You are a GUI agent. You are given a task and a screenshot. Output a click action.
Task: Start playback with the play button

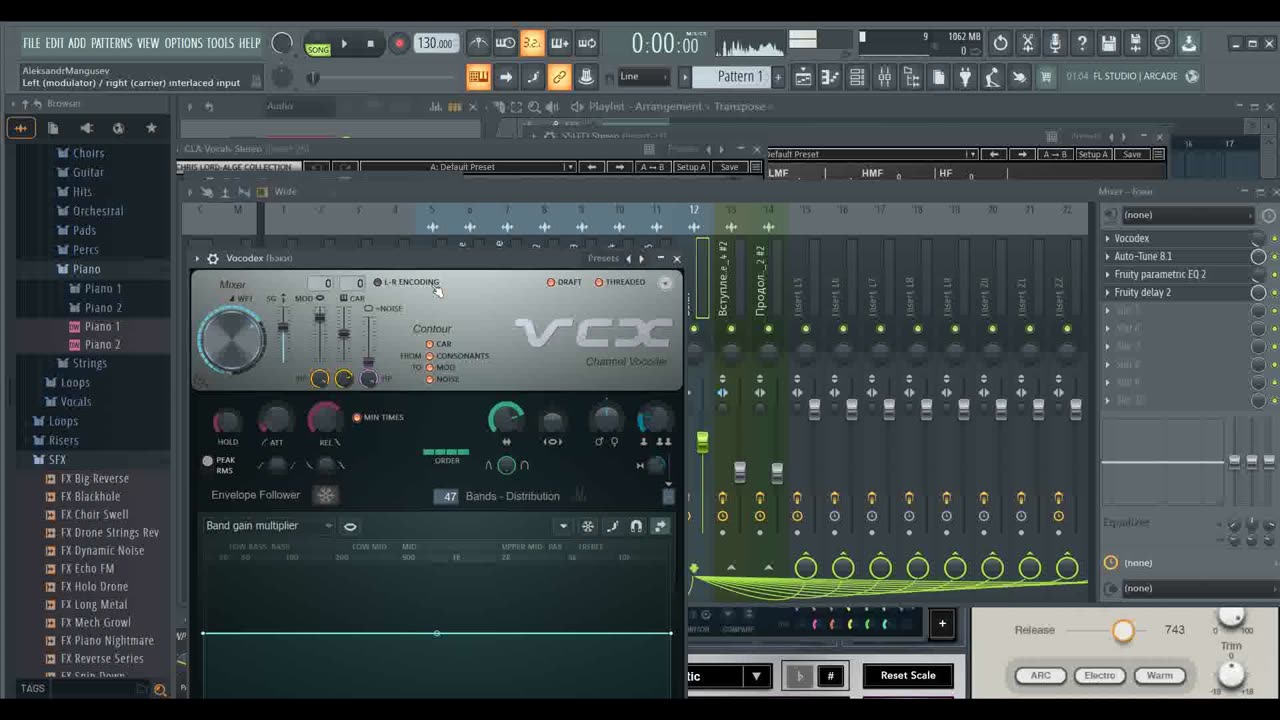tap(344, 44)
